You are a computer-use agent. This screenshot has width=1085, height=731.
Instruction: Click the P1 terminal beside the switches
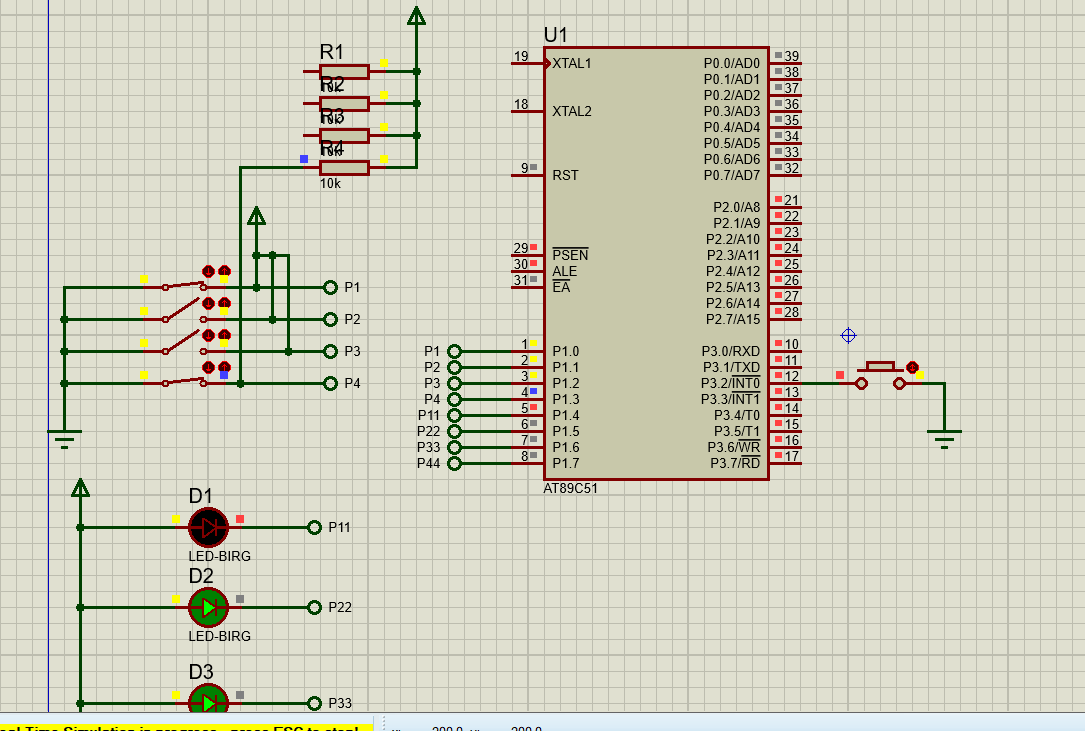330,287
